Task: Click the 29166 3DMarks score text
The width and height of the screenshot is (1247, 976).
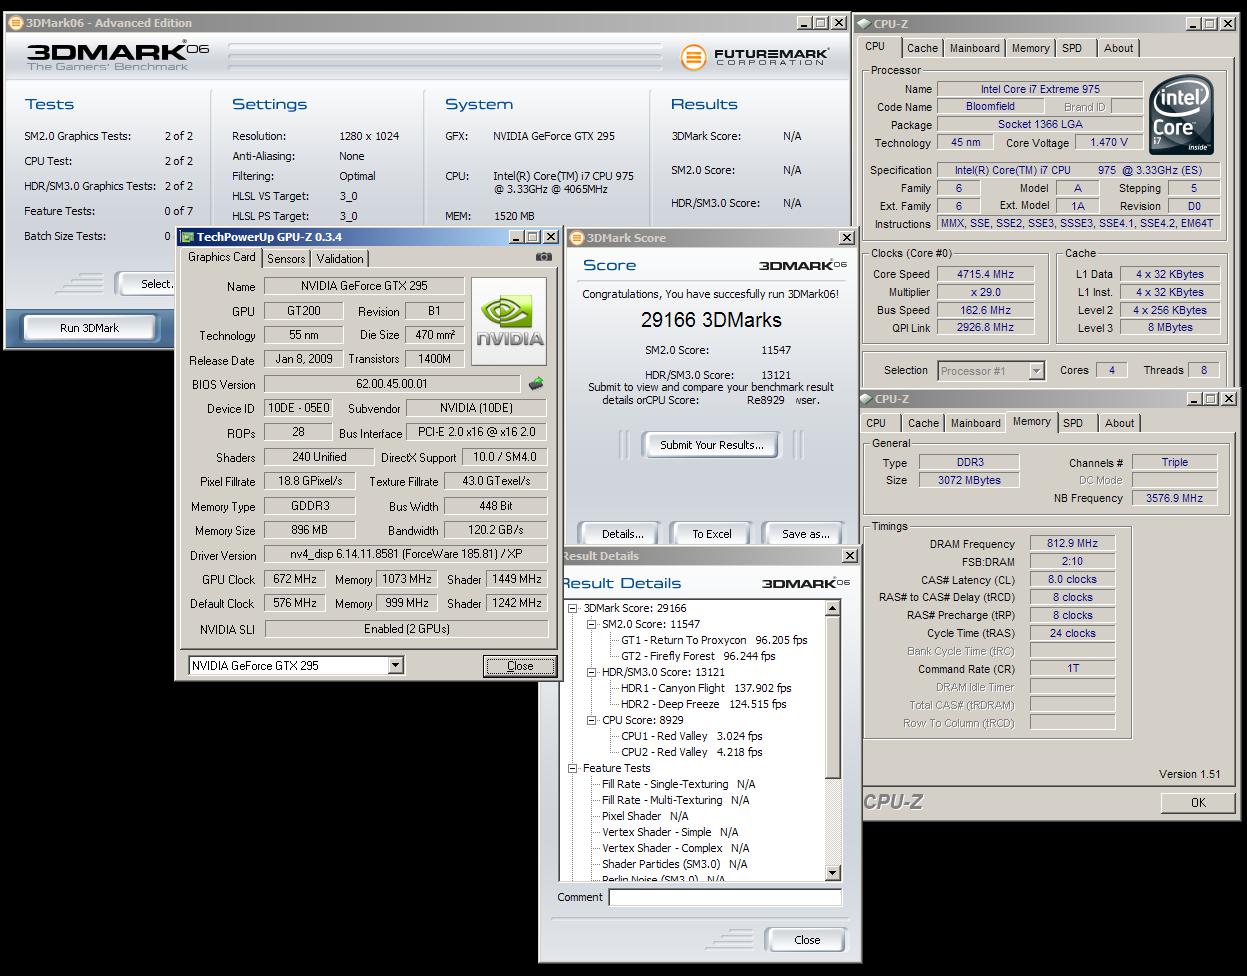Action: (x=711, y=320)
